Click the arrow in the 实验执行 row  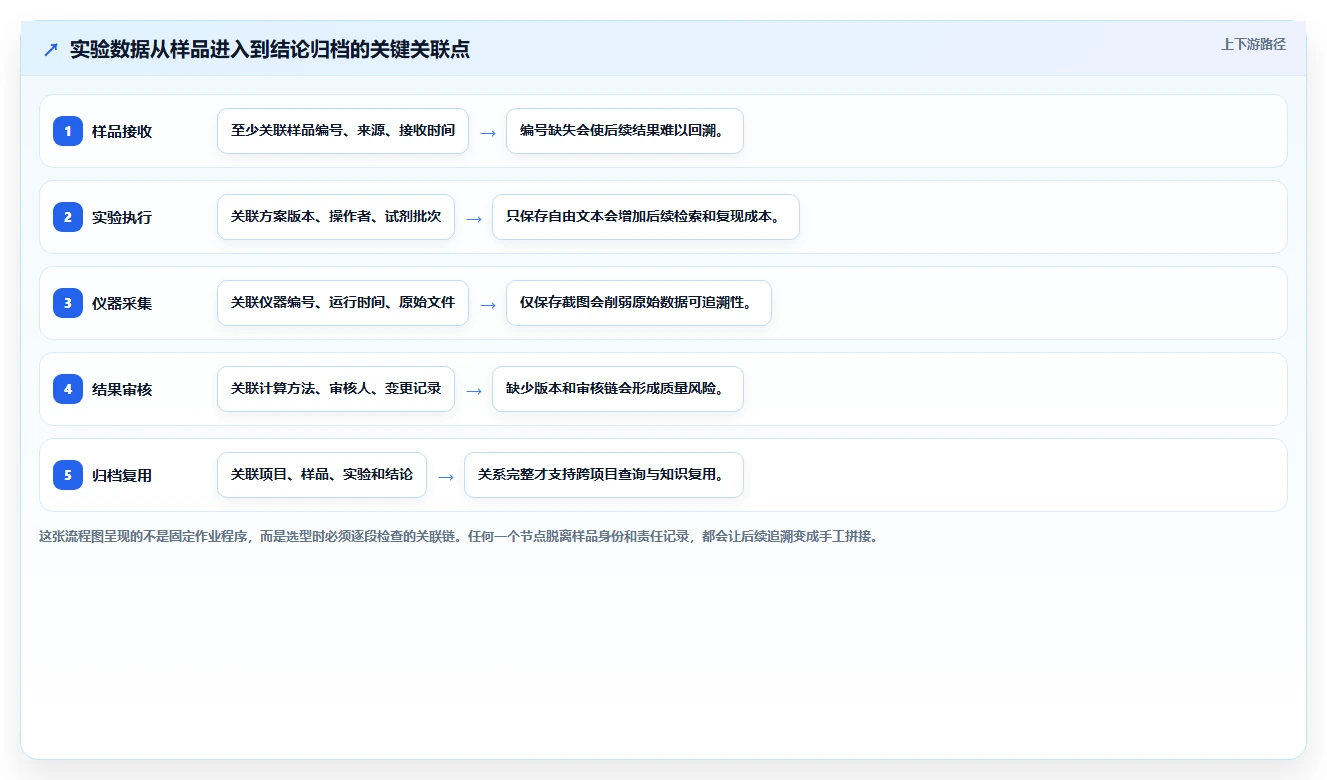pyautogui.click(x=474, y=218)
